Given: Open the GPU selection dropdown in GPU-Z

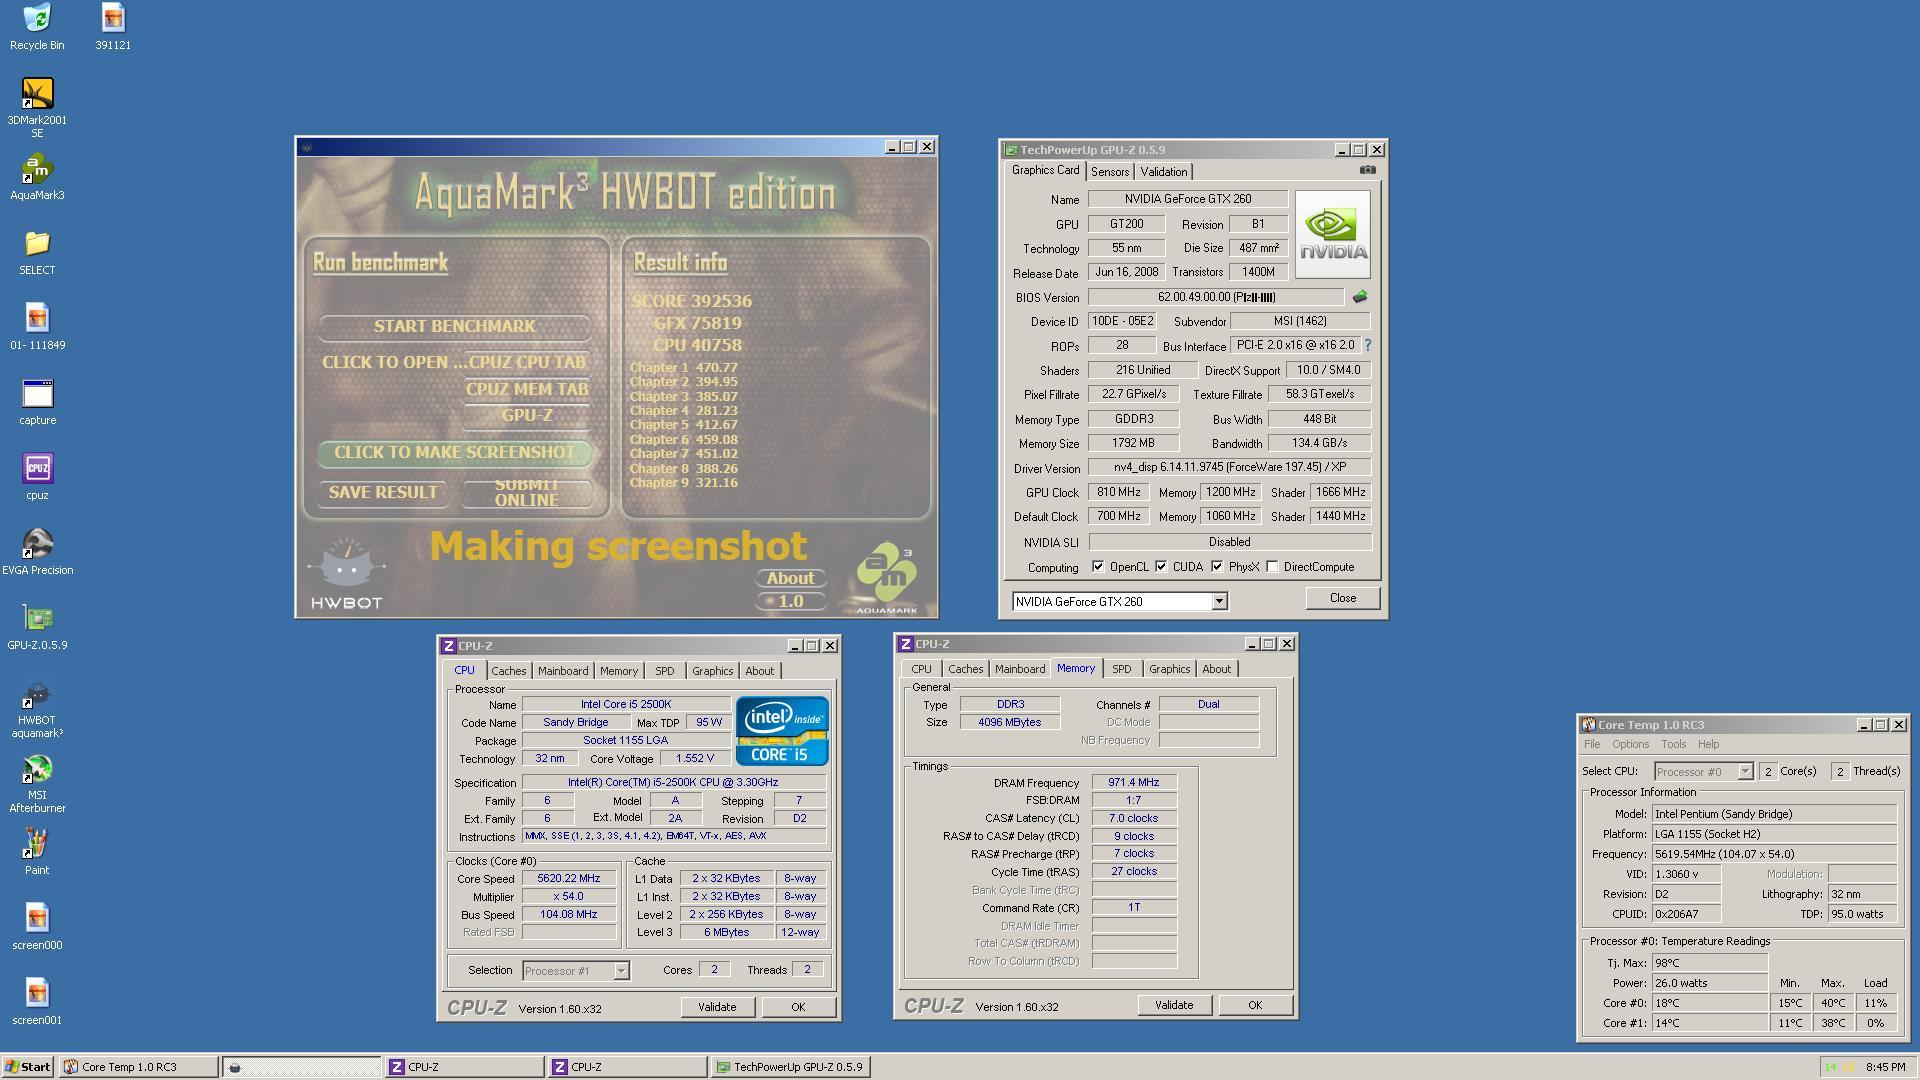Looking at the screenshot, I should click(x=1219, y=601).
